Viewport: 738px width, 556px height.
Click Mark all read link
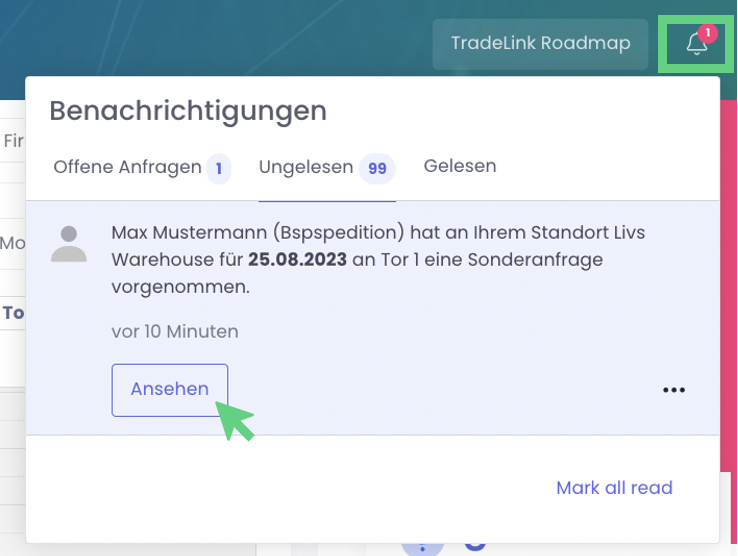tap(614, 488)
